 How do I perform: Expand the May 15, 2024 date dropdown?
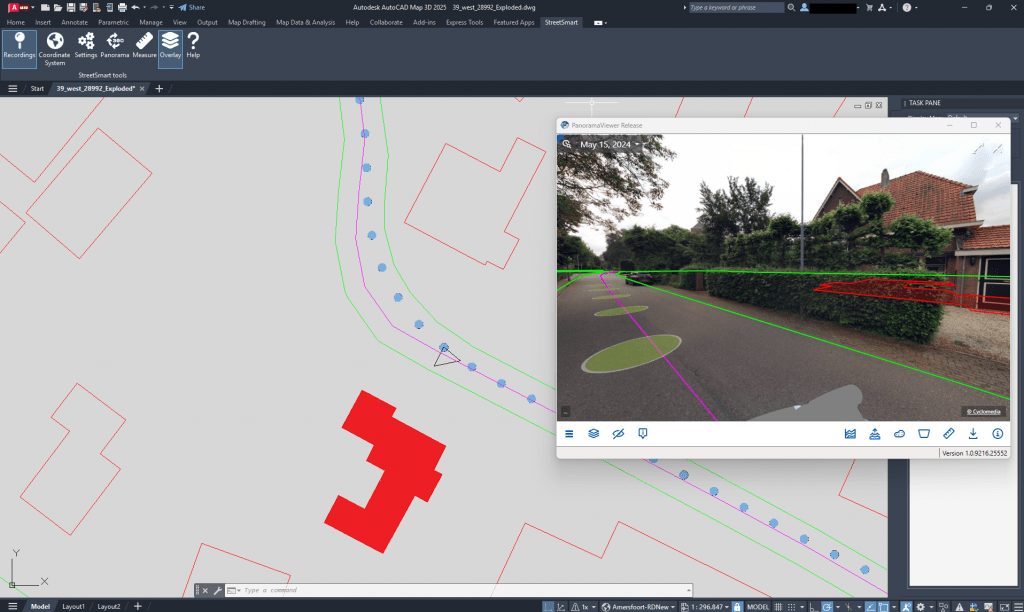tap(609, 144)
